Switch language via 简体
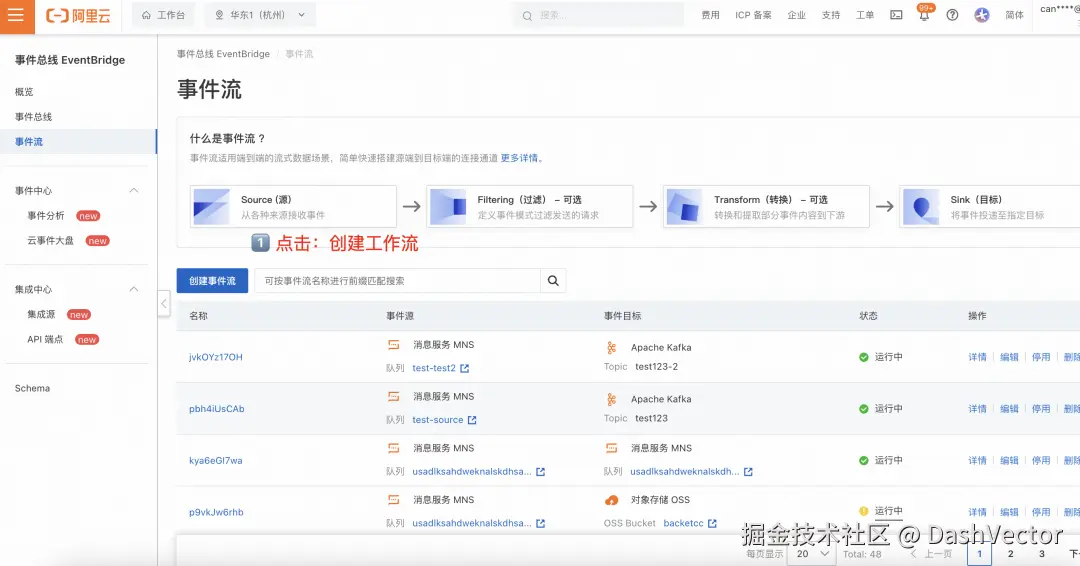This screenshot has height=566, width=1080. pyautogui.click(x=1015, y=15)
